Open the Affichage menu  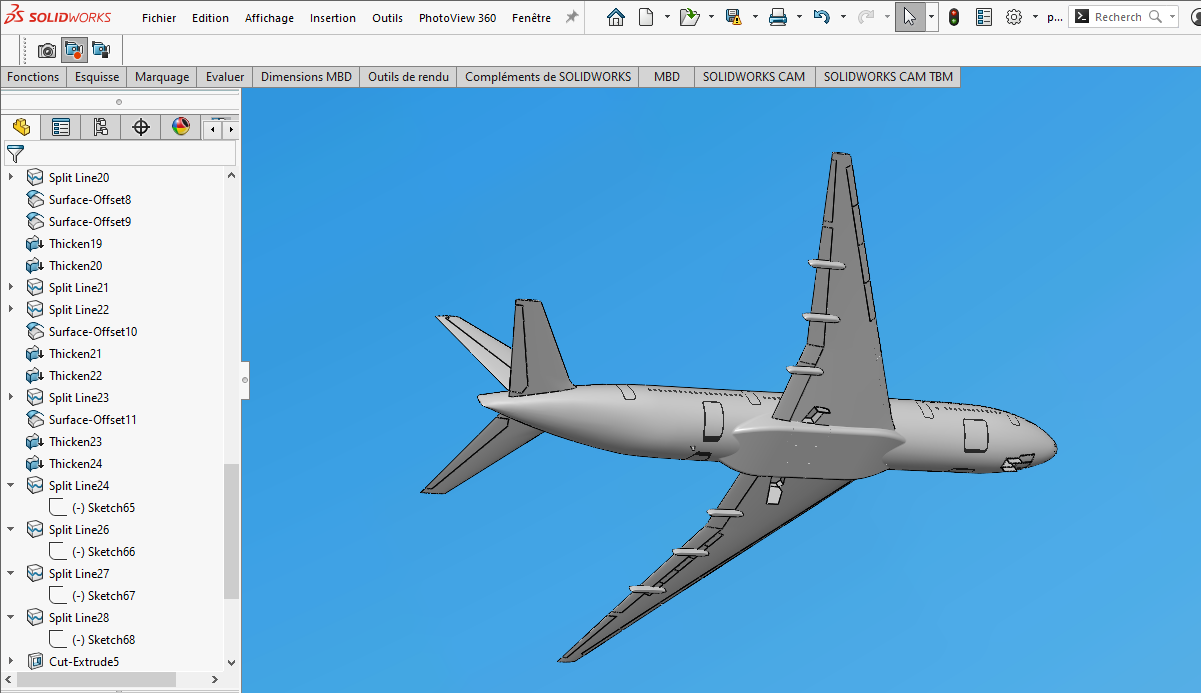[x=270, y=18]
